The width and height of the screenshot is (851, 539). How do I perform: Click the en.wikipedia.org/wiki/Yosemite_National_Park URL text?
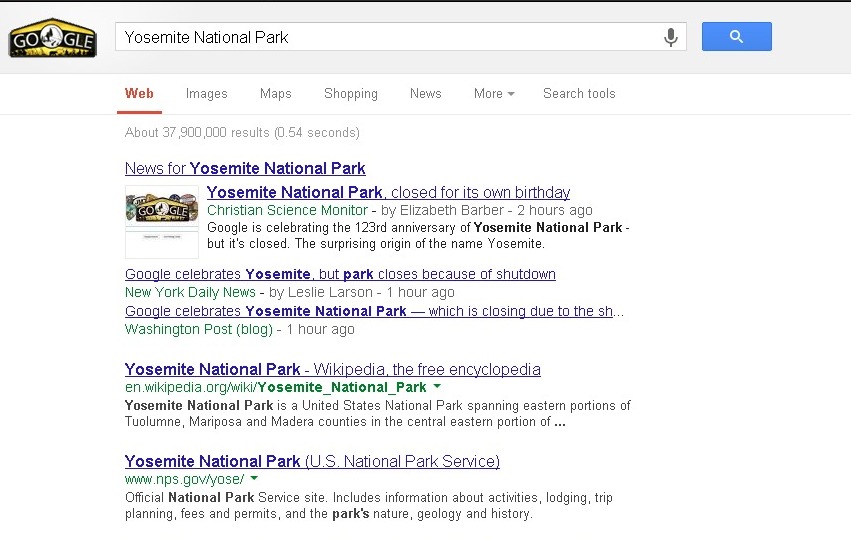point(276,387)
